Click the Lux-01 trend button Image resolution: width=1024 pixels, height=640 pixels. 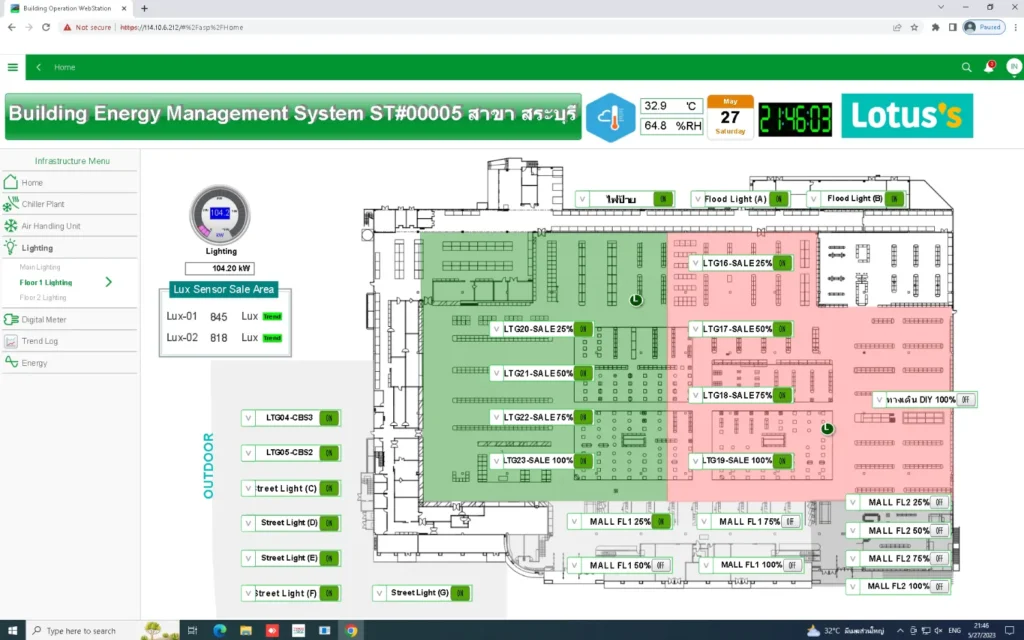(x=272, y=317)
